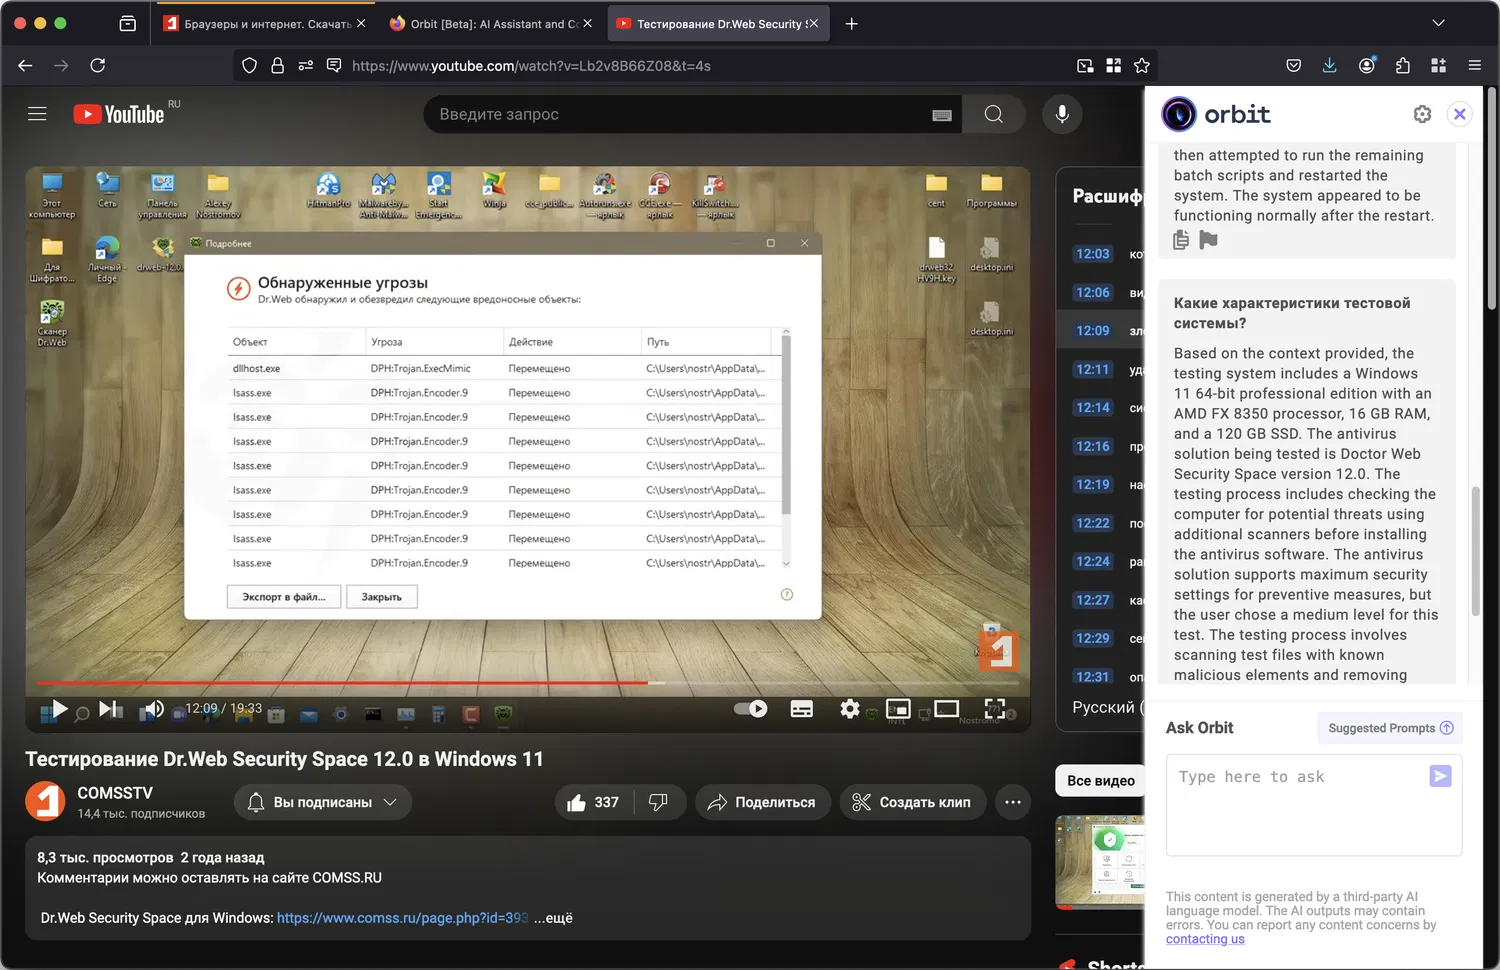
Task: Mute the video volume speaker
Action: (x=152, y=709)
